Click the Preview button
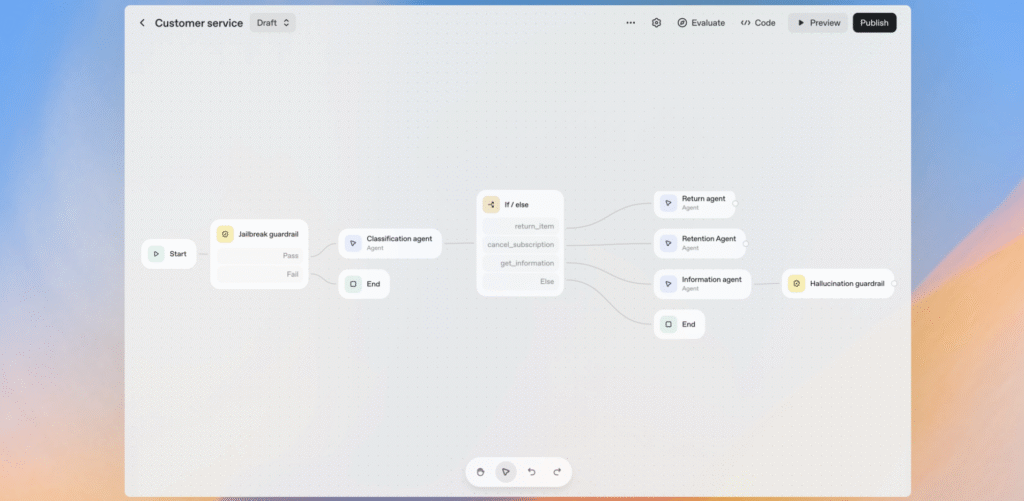Viewport: 1024px width, 501px height. [x=818, y=23]
